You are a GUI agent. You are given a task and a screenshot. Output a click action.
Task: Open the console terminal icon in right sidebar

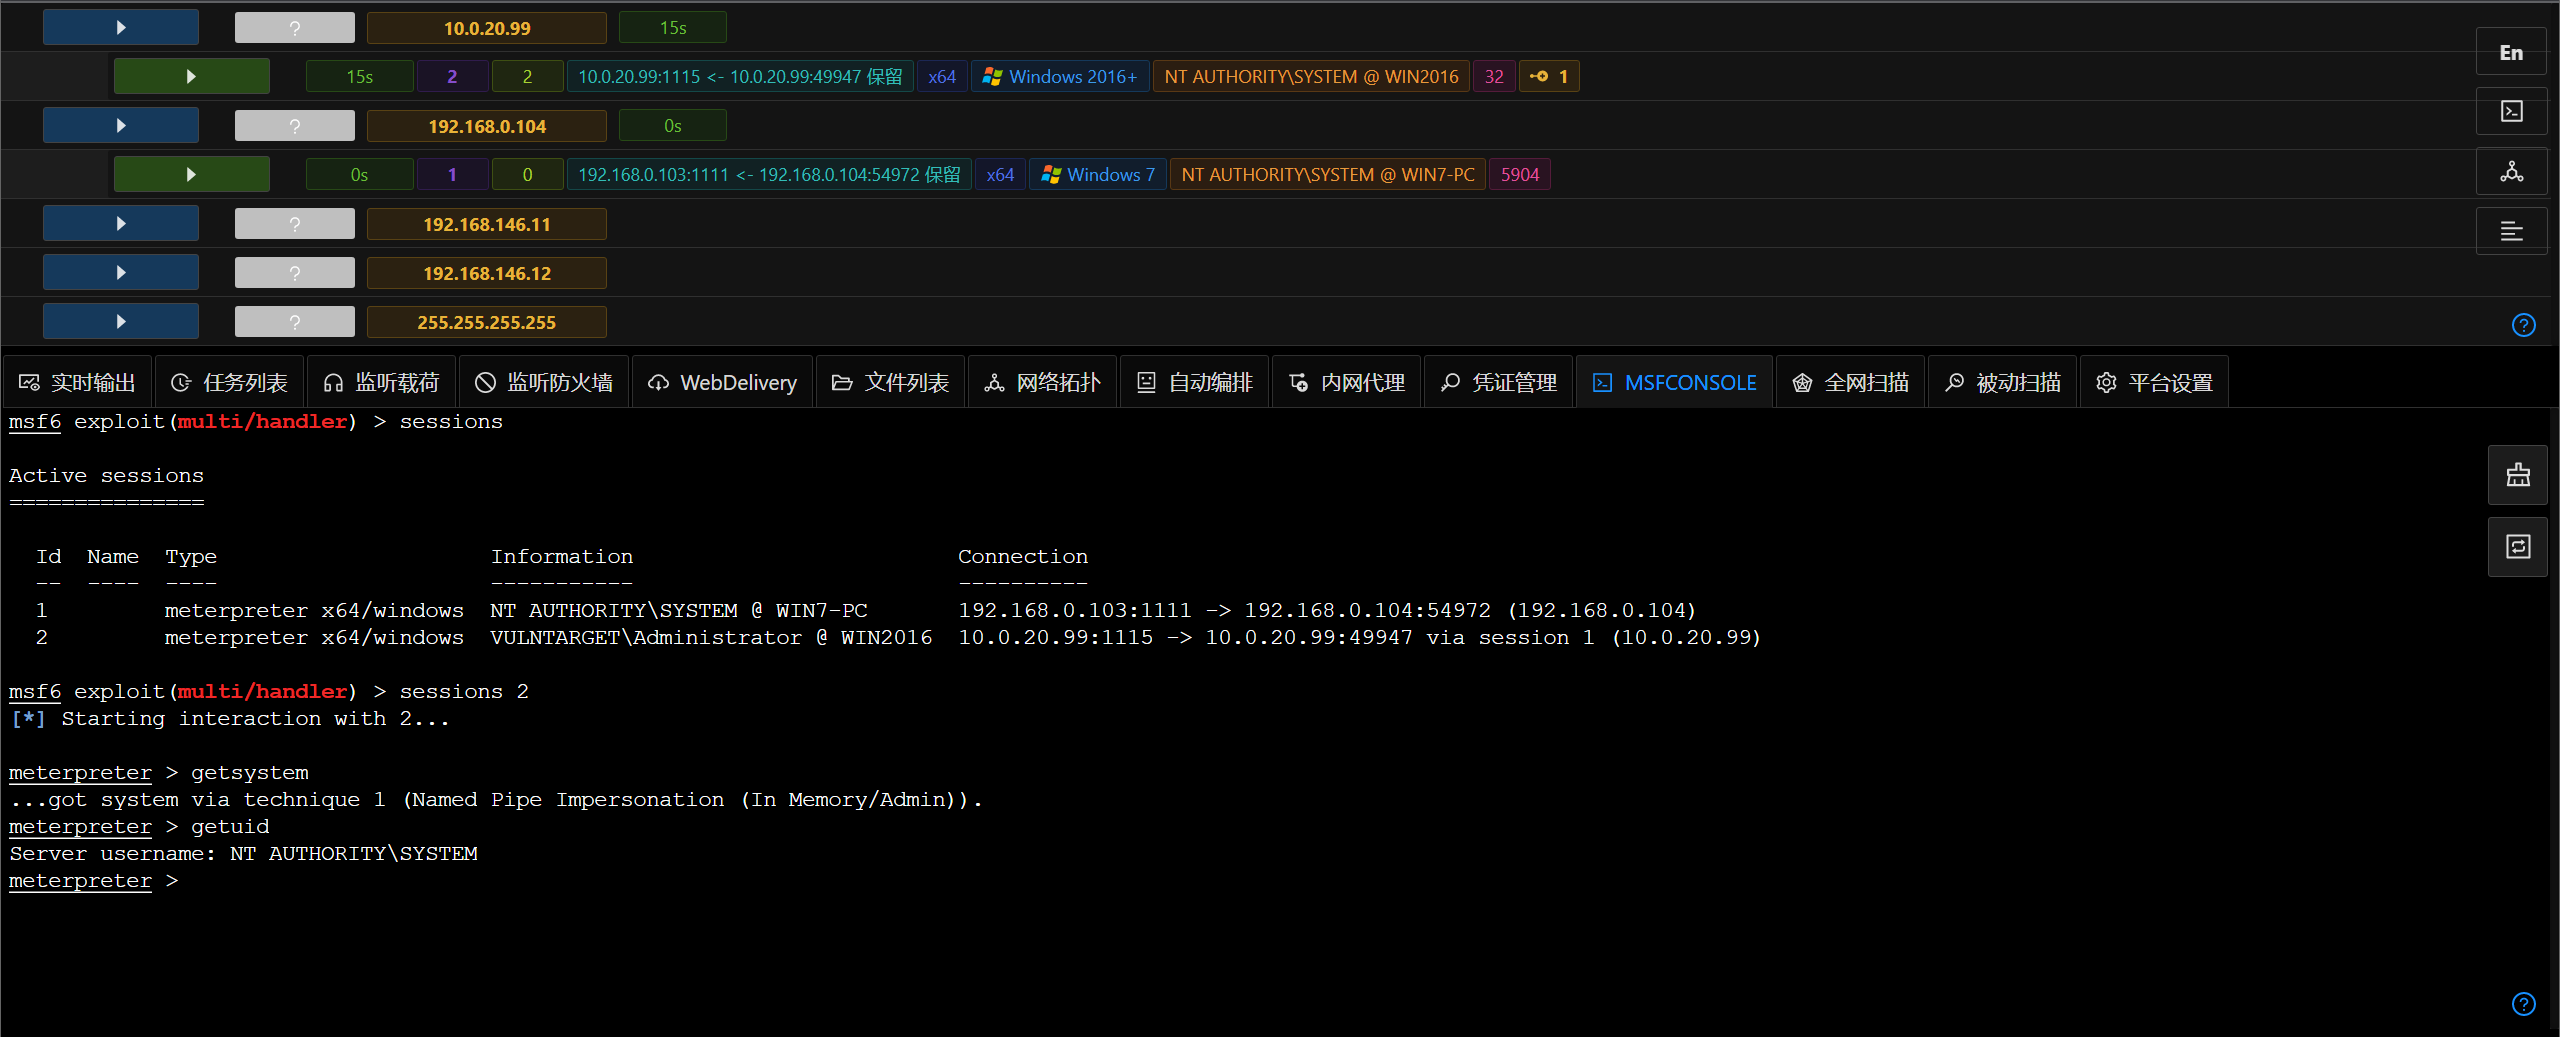pyautogui.click(x=2511, y=111)
